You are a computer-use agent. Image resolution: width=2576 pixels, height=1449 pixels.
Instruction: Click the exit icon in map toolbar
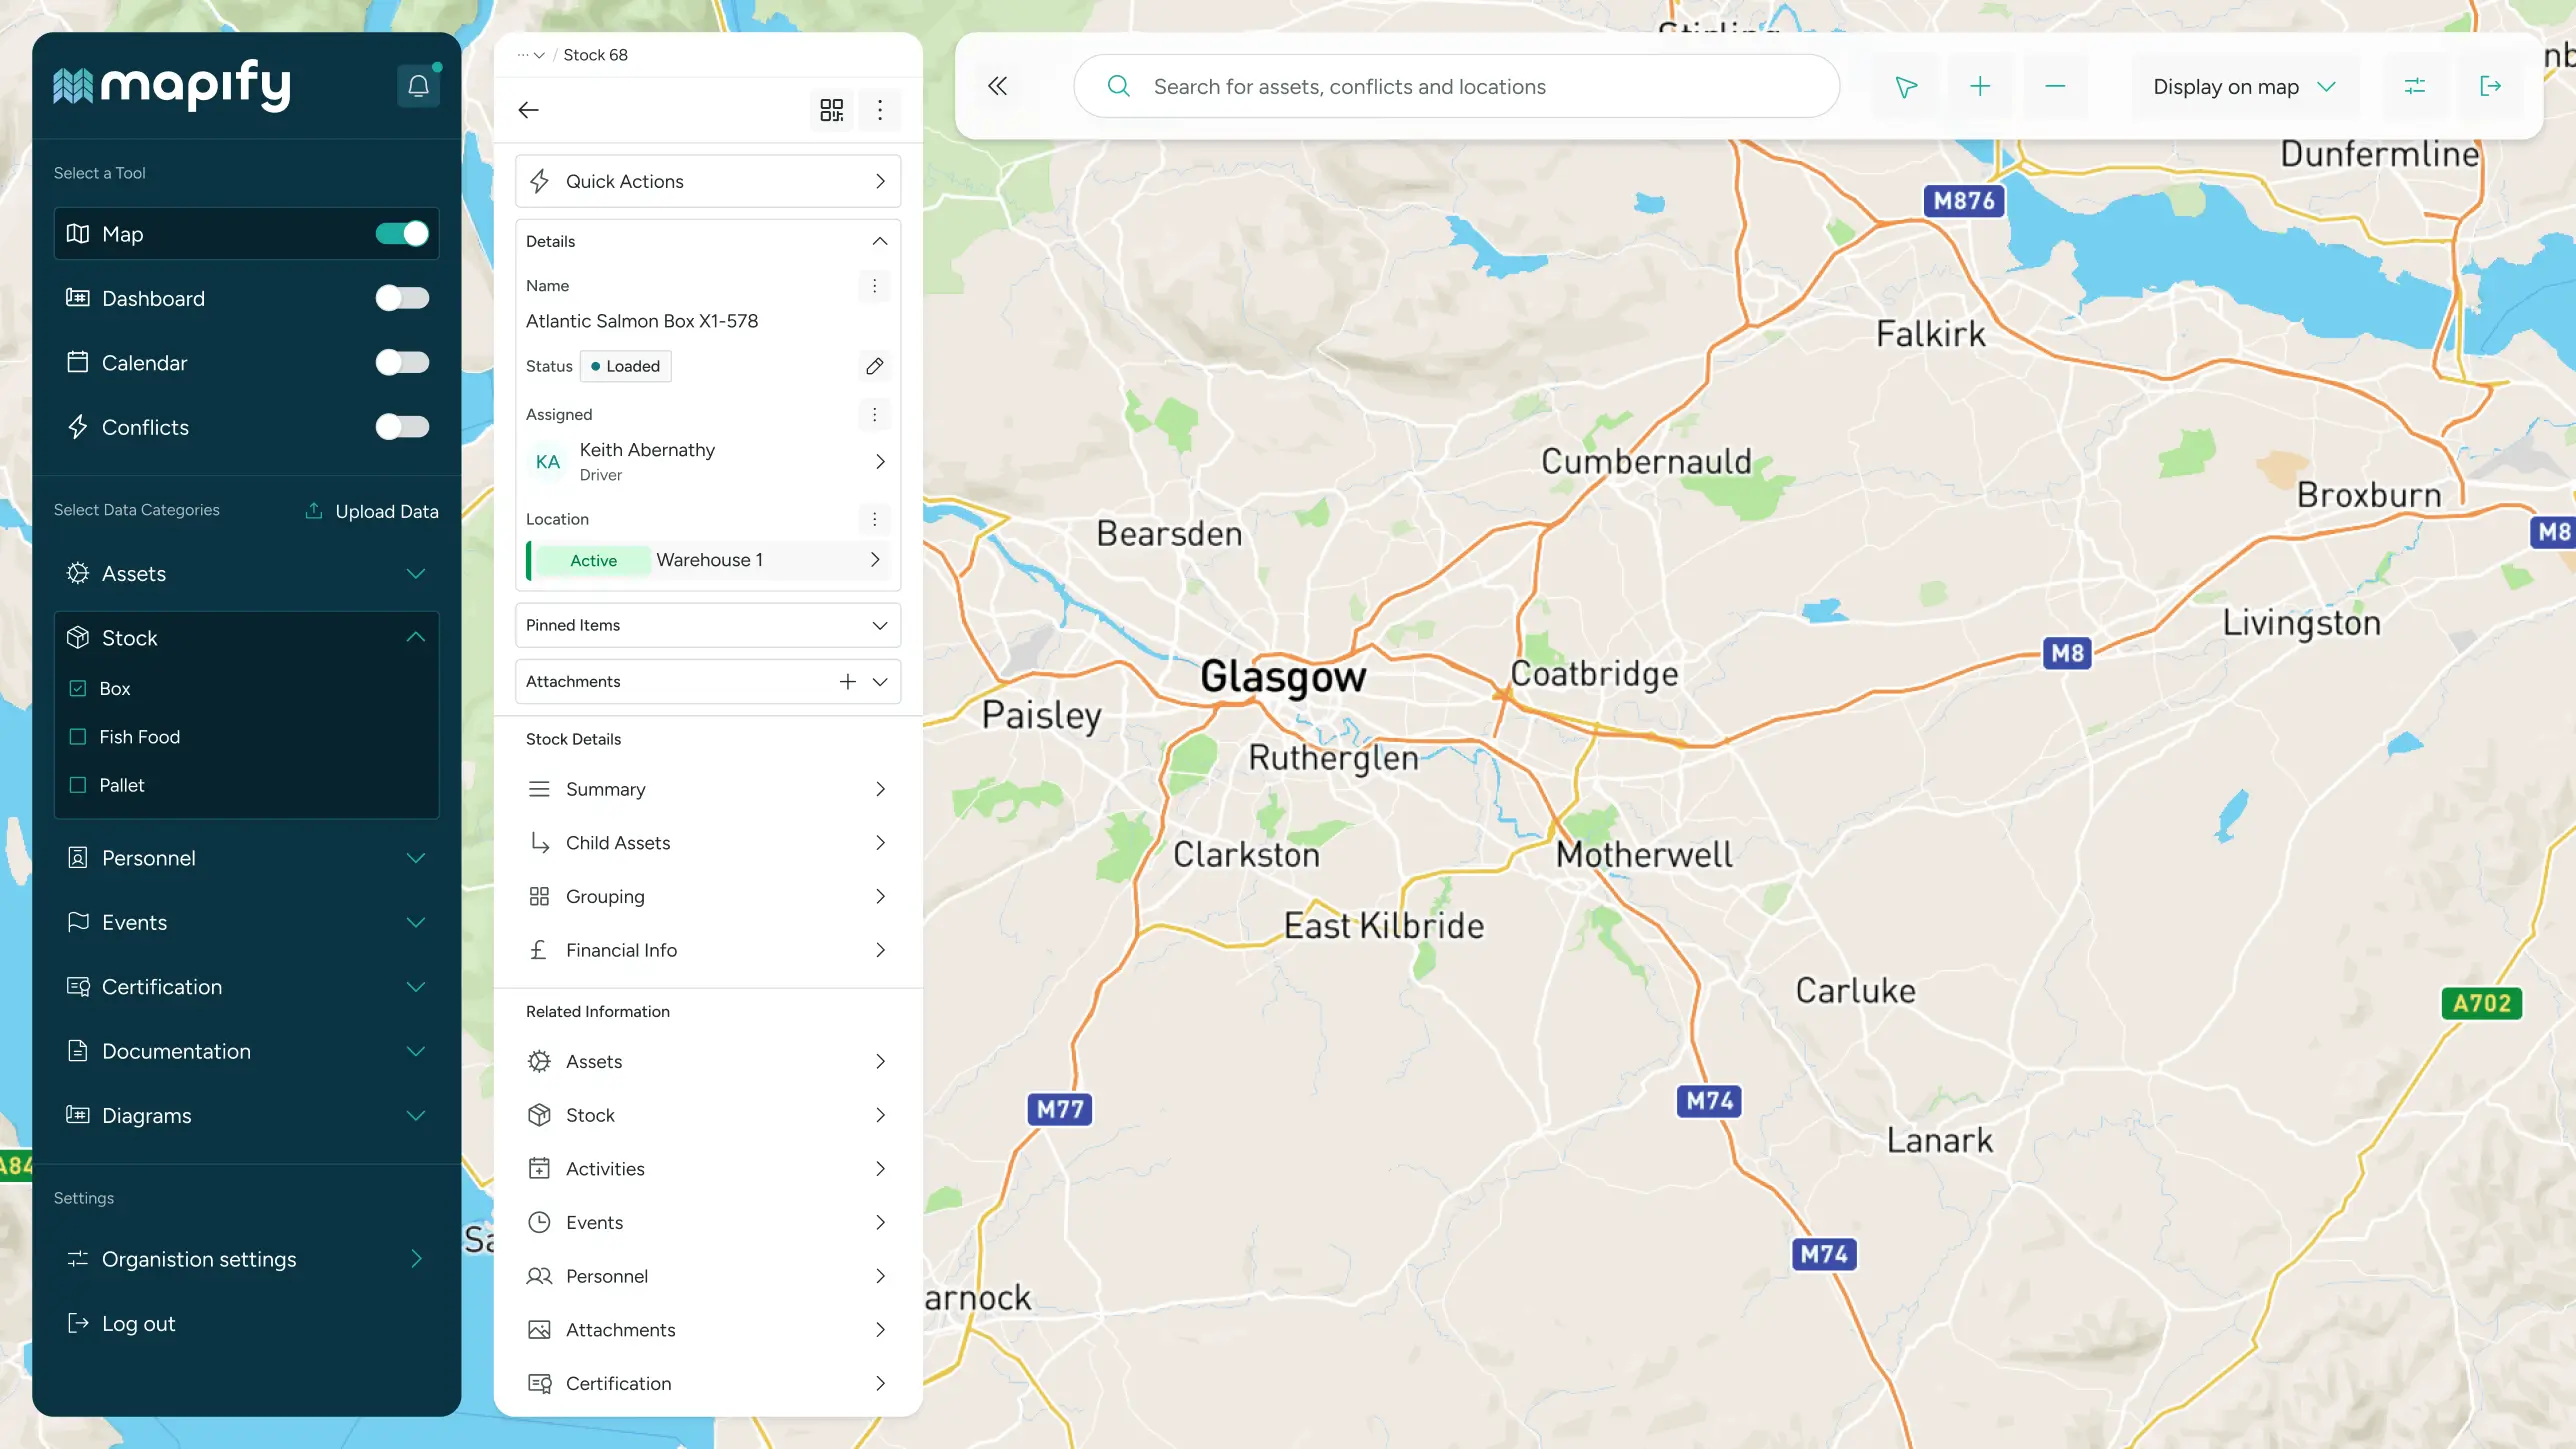click(2491, 87)
